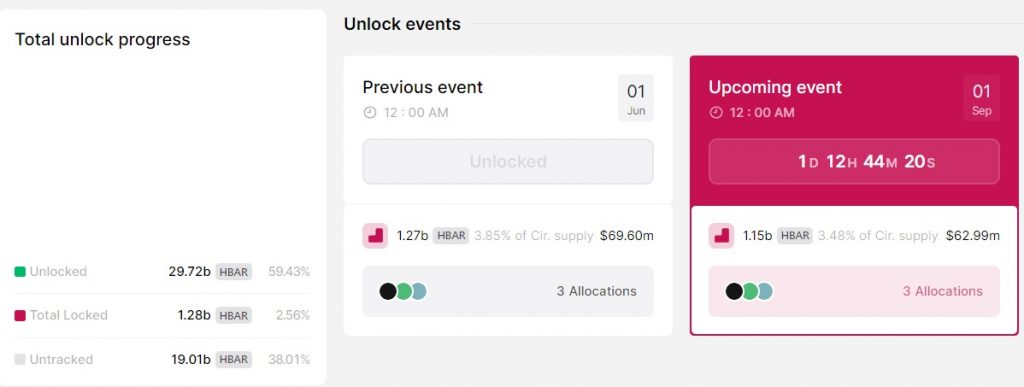Image resolution: width=1024 pixels, height=387 pixels.
Task: Open the 01 Sep date badge
Action: point(982,98)
